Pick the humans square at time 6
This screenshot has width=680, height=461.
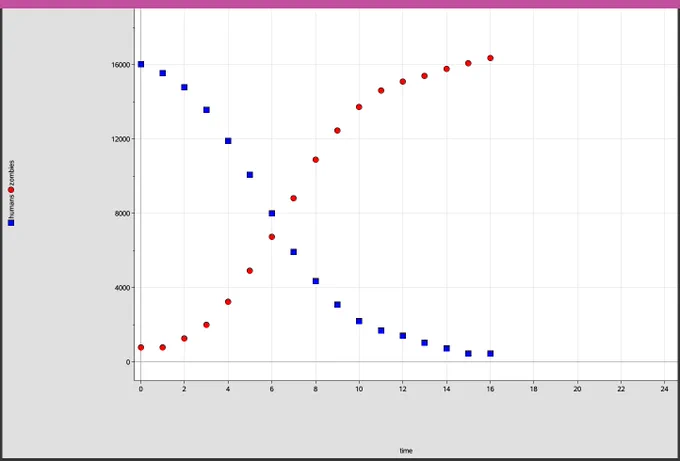pyautogui.click(x=272, y=213)
